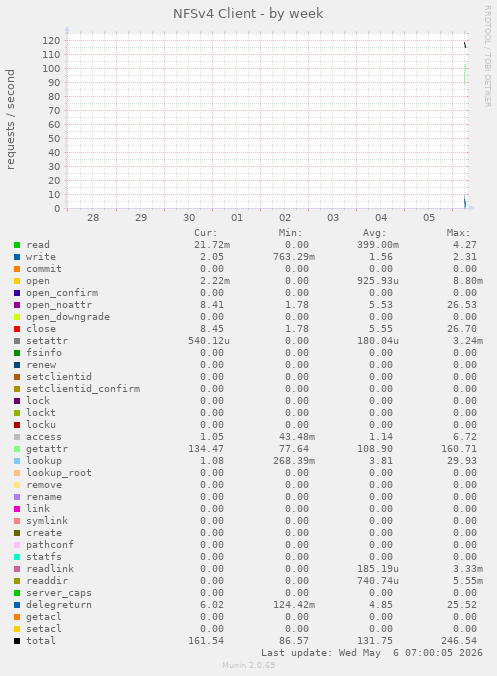Click the magenta link legend swatch
The width and height of the screenshot is (497, 676).
(17, 509)
